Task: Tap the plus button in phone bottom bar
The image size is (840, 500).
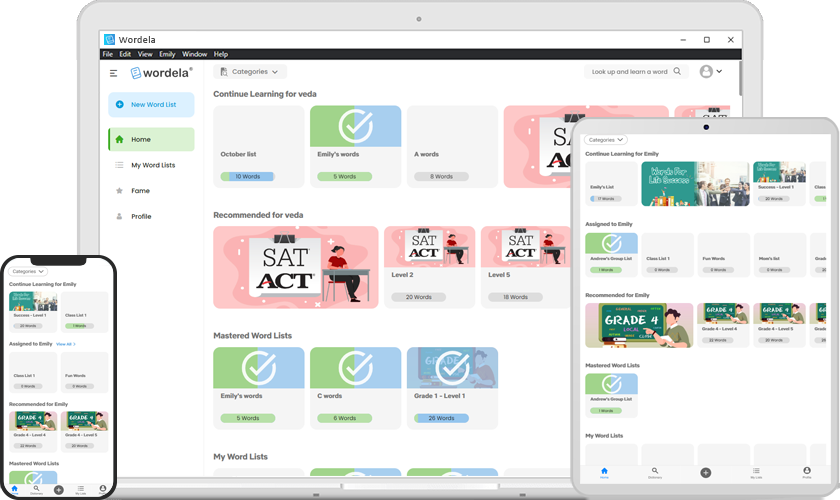Action: (59, 490)
